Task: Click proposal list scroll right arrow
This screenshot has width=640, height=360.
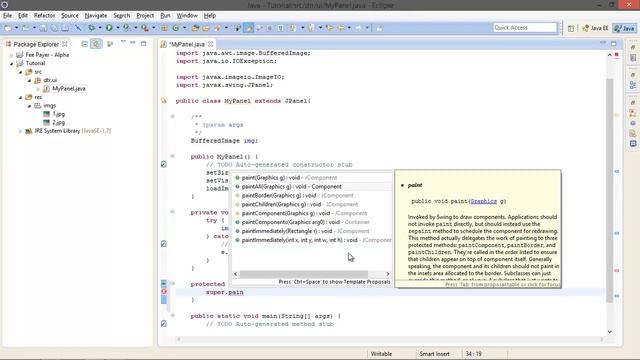Action: [x=388, y=274]
